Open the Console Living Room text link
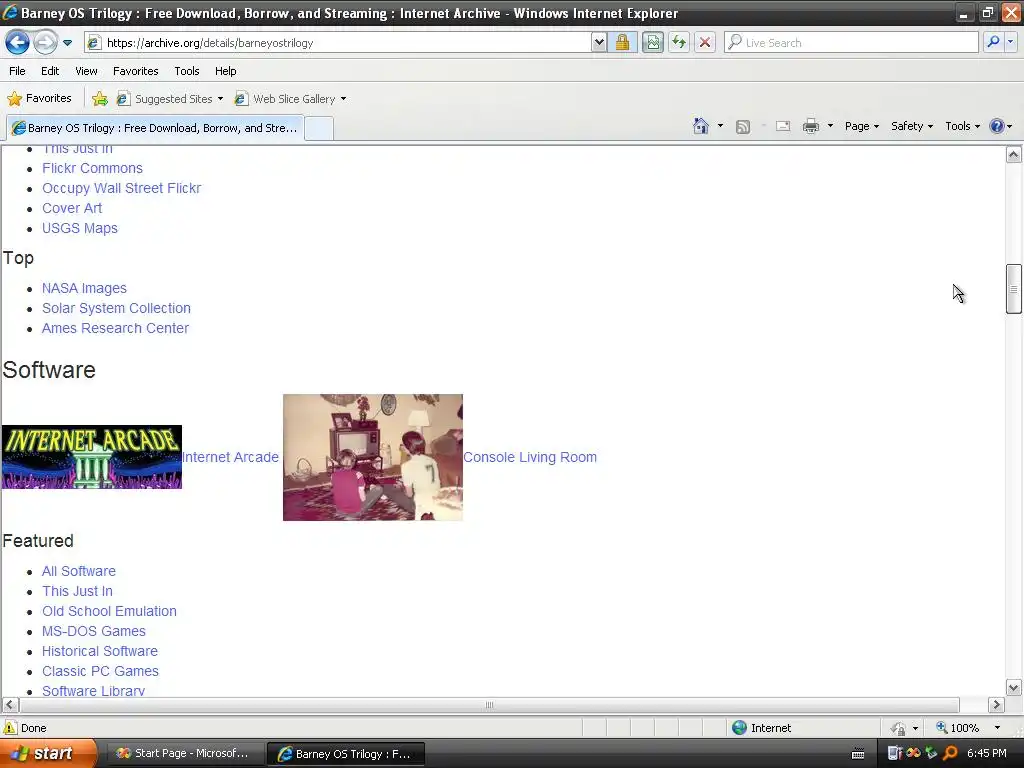This screenshot has width=1024, height=768. tap(530, 457)
